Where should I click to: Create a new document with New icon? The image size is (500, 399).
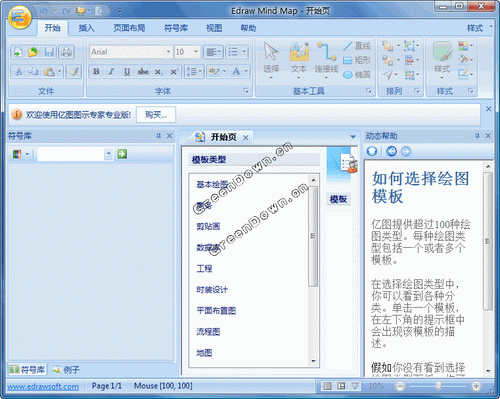coord(18,52)
